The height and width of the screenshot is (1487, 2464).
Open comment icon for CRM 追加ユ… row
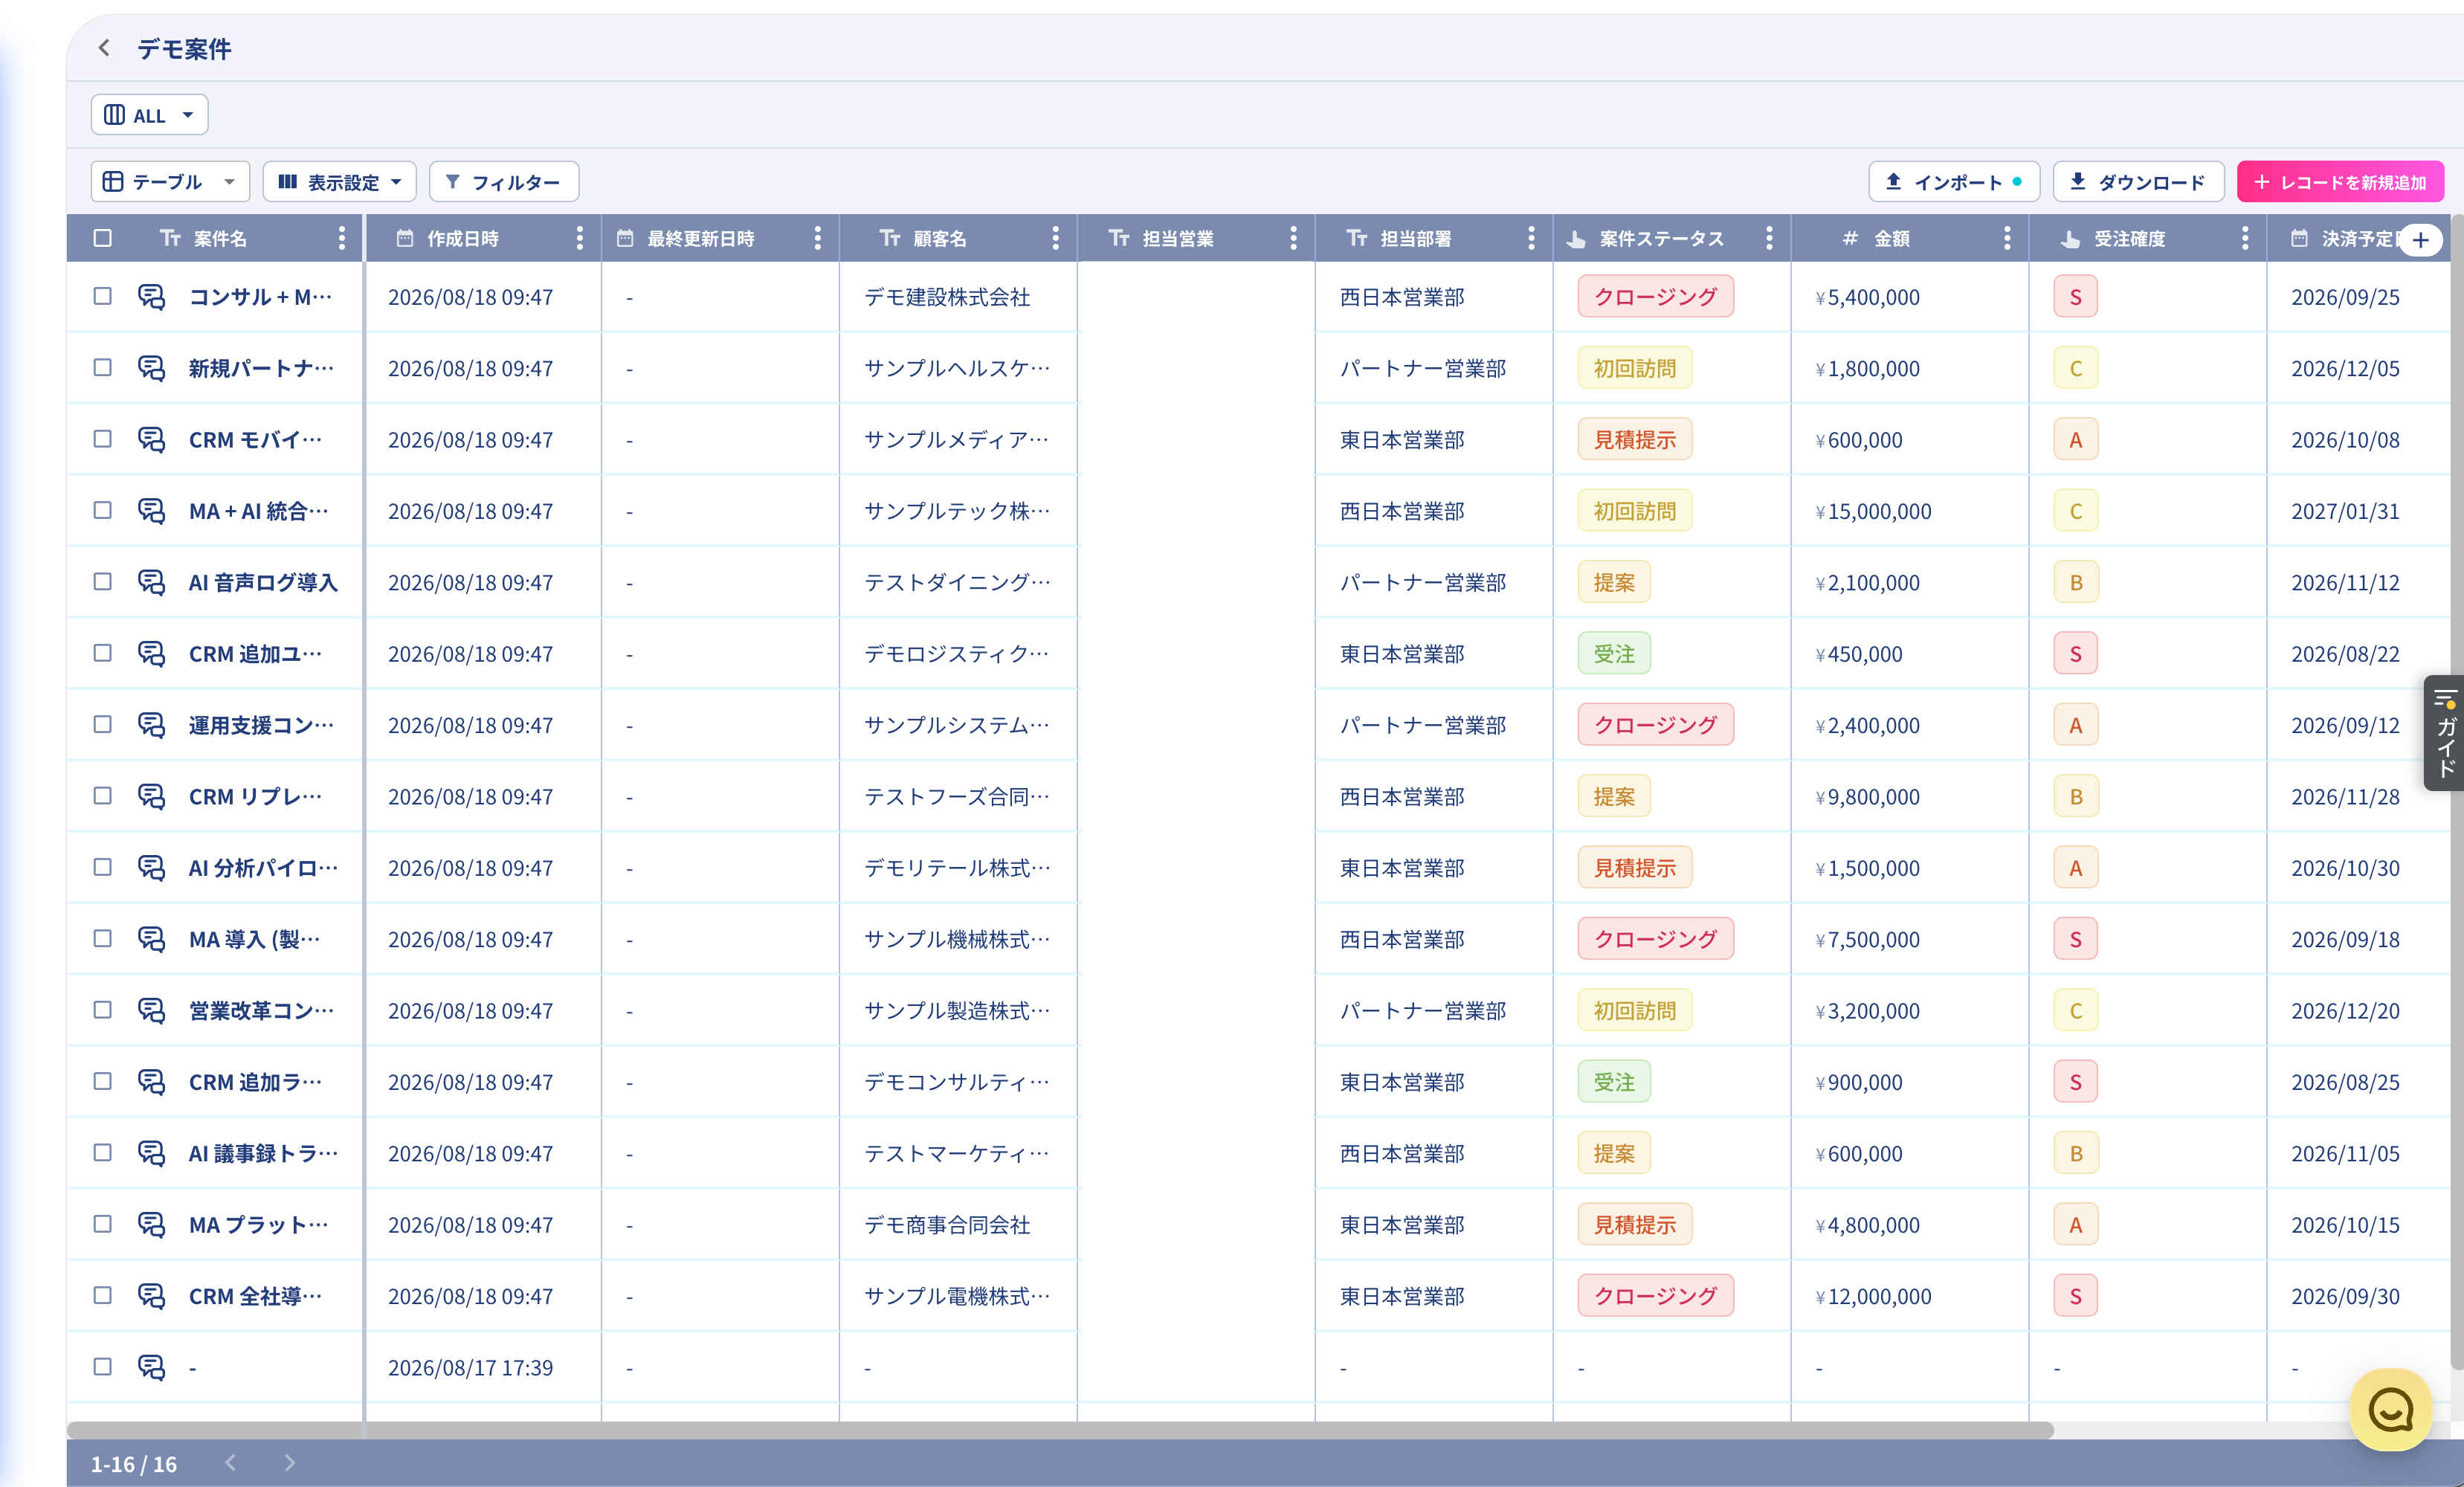(151, 653)
